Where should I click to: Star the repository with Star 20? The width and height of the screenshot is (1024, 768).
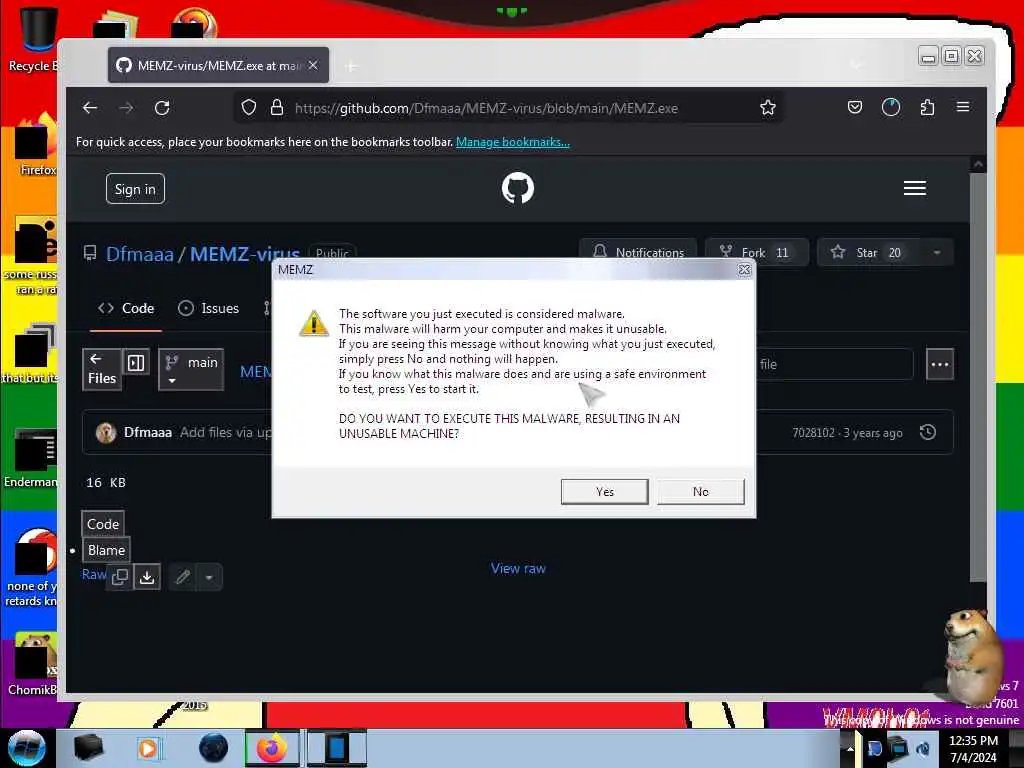(x=869, y=252)
